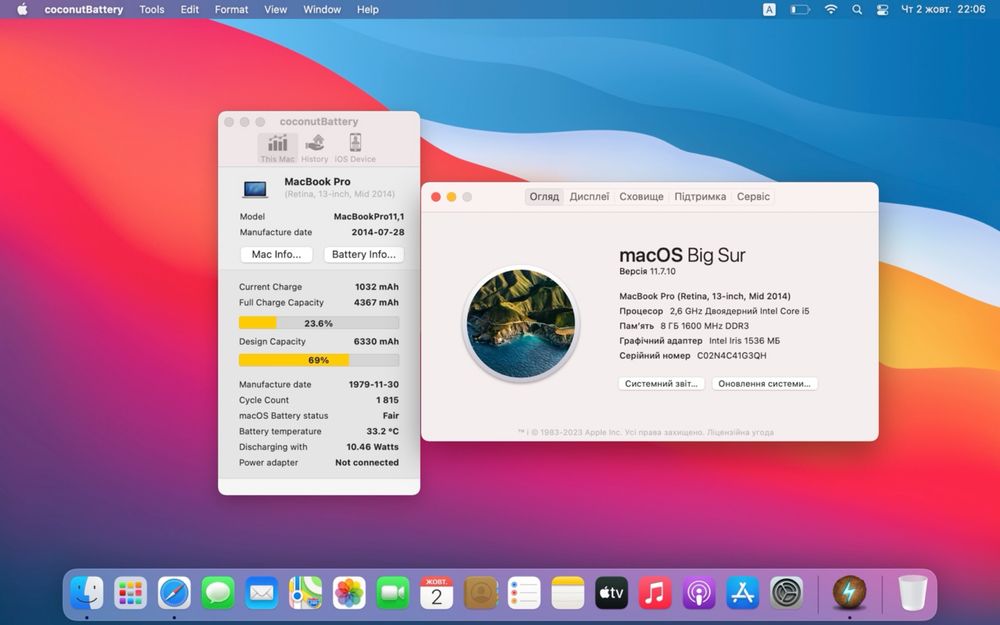This screenshot has height=625, width=1000.
Task: Select History tab in coconutBattery
Action: coord(314,149)
